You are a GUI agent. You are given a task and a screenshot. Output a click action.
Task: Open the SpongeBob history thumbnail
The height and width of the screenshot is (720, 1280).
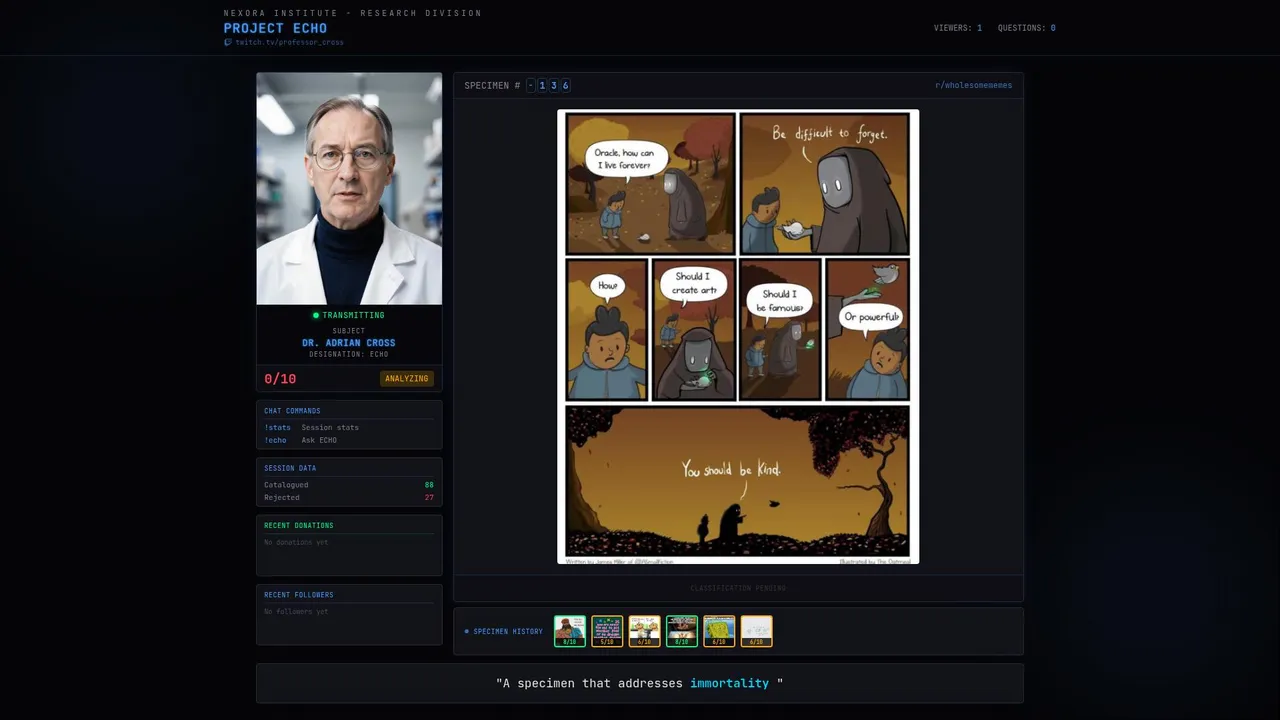[x=719, y=631]
